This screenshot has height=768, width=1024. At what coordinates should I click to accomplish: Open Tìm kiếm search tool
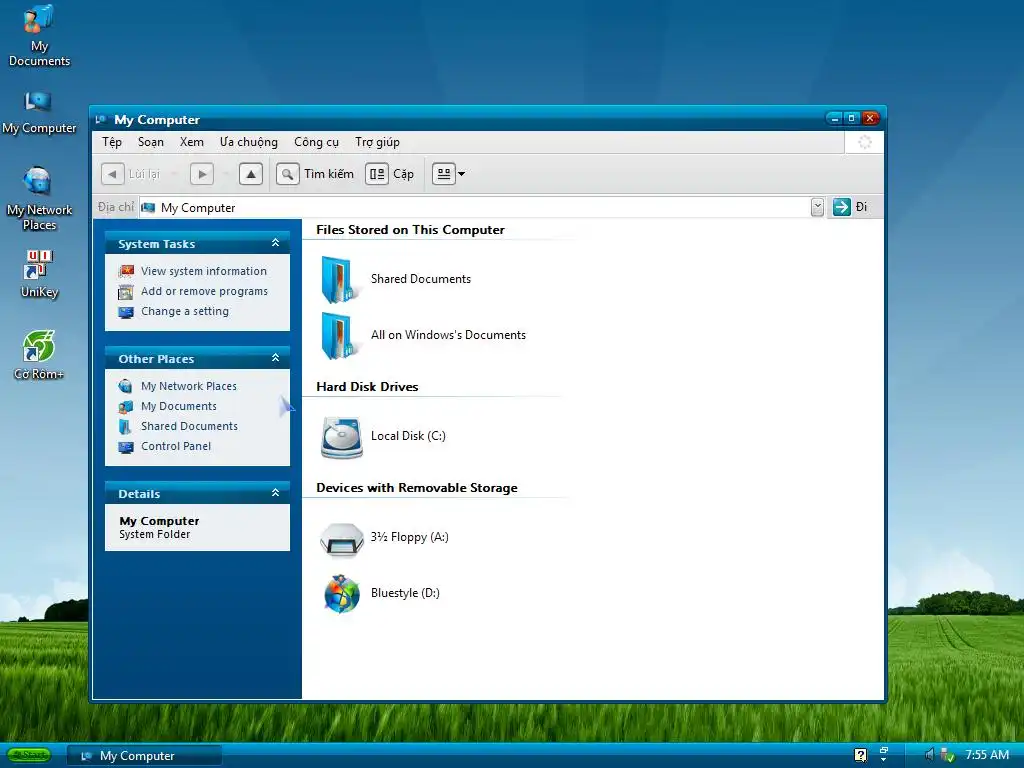coord(315,174)
